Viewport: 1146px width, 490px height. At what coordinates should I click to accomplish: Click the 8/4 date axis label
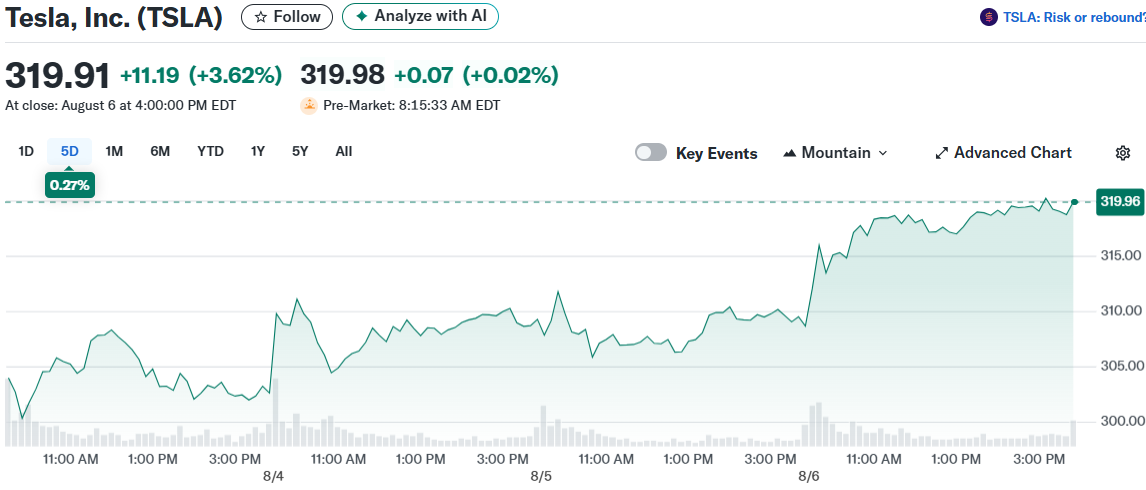tap(273, 476)
